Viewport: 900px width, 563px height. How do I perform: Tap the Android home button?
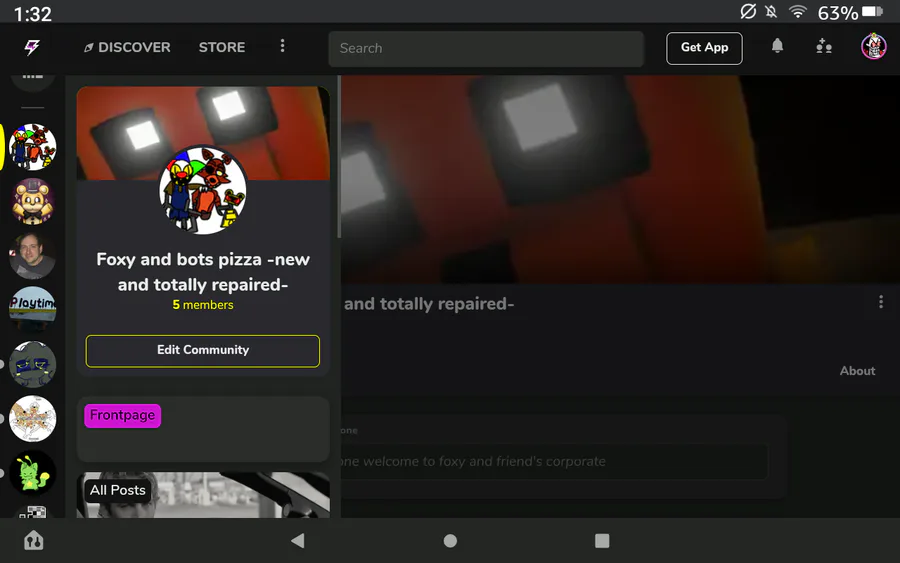450,541
